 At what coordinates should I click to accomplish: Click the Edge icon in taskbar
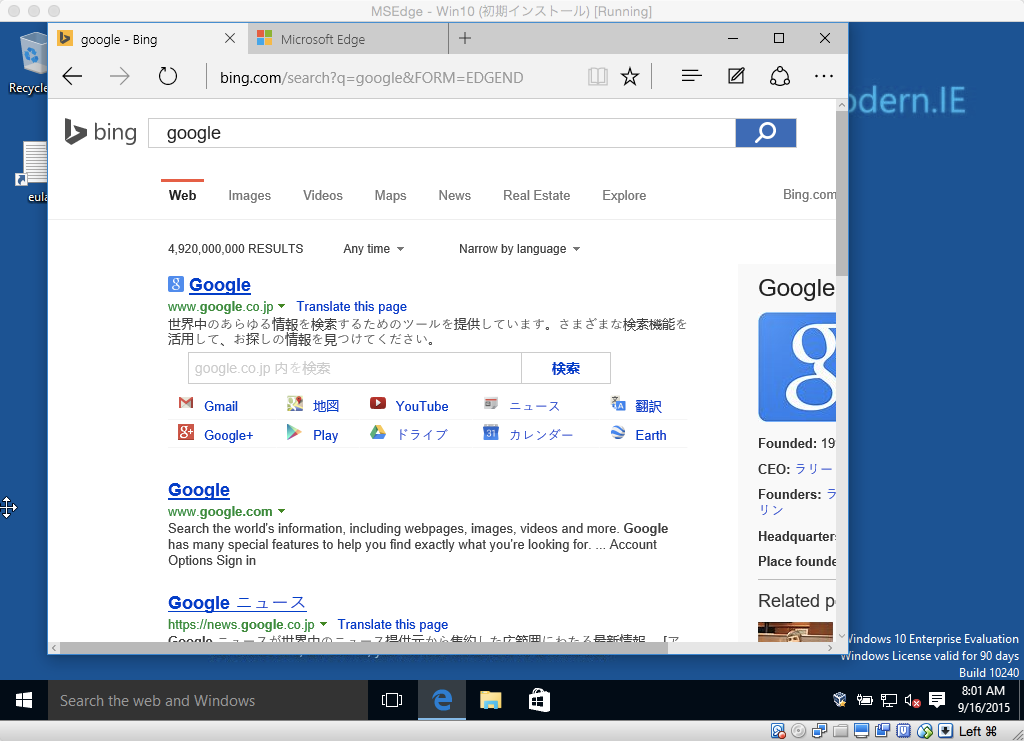coord(442,701)
